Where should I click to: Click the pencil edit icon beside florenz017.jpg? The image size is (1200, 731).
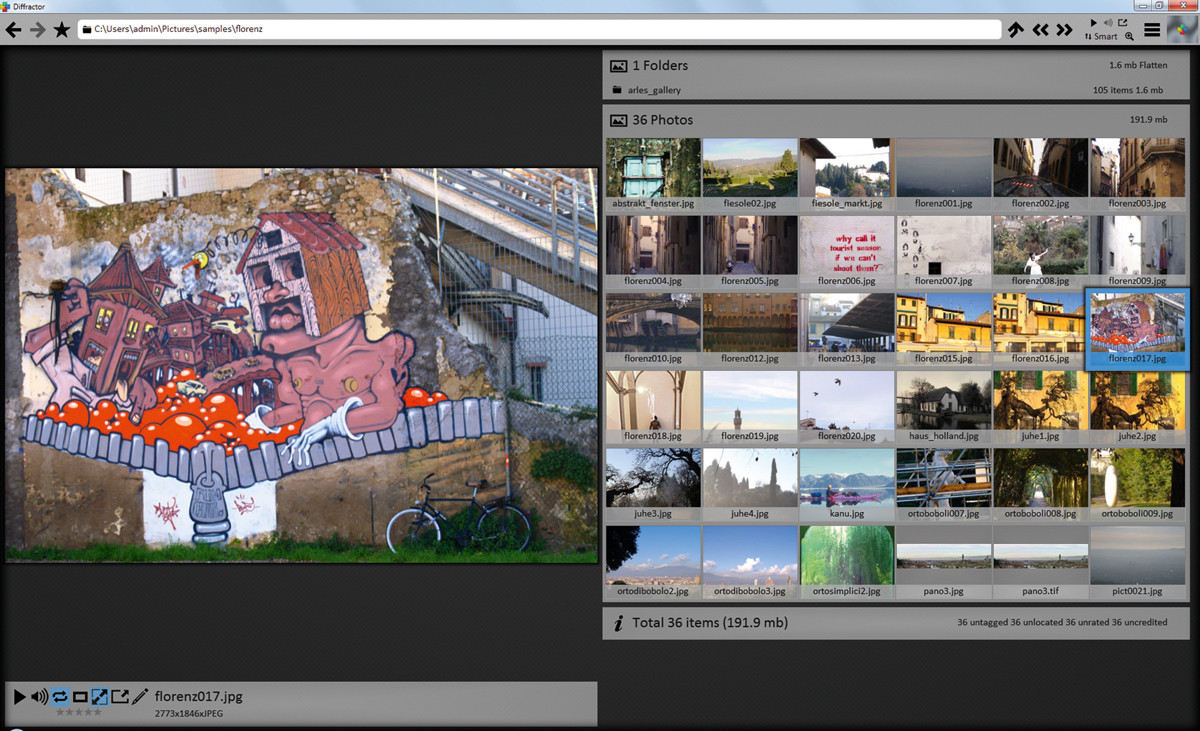click(140, 696)
